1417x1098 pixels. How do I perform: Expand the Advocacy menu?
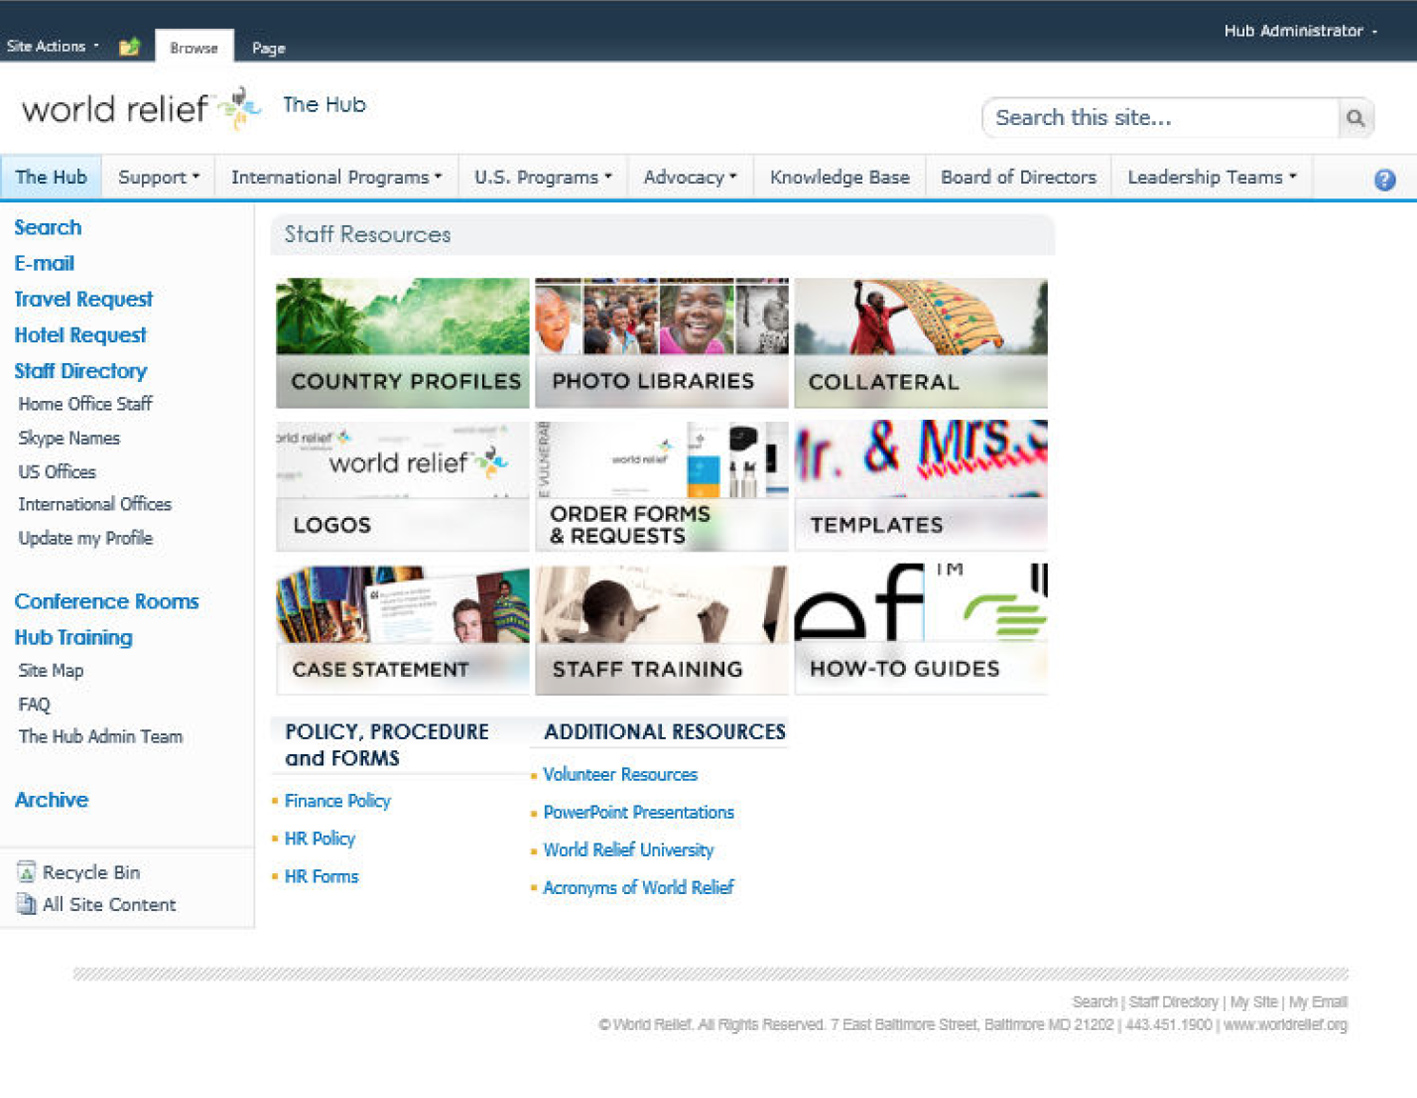point(690,177)
